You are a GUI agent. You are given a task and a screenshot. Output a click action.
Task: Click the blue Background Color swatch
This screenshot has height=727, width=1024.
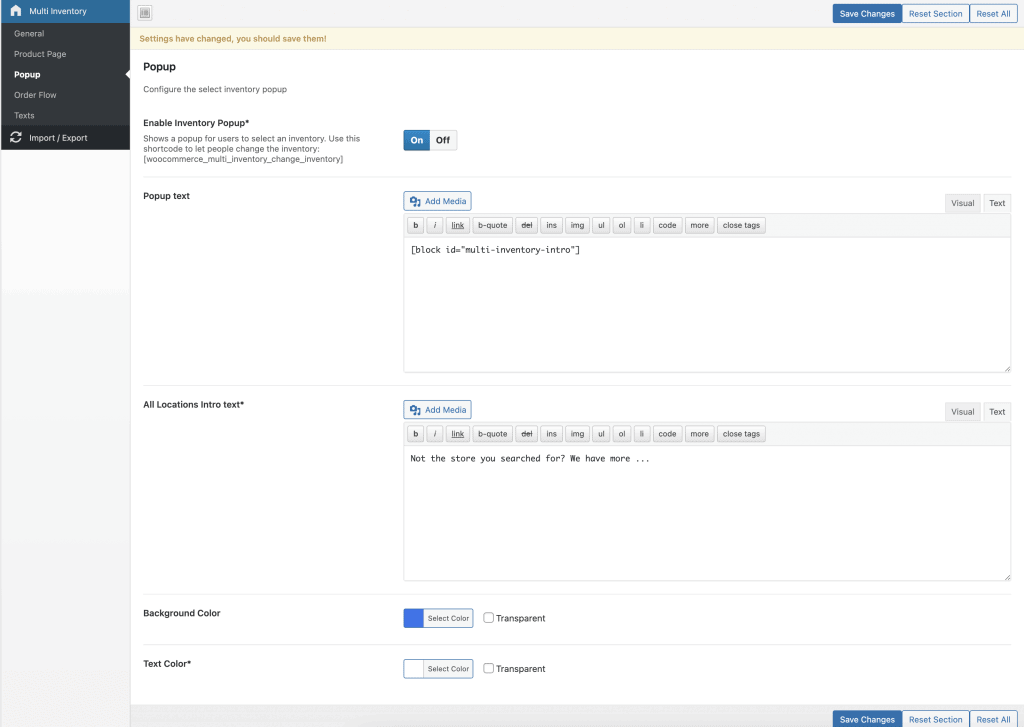coord(413,618)
